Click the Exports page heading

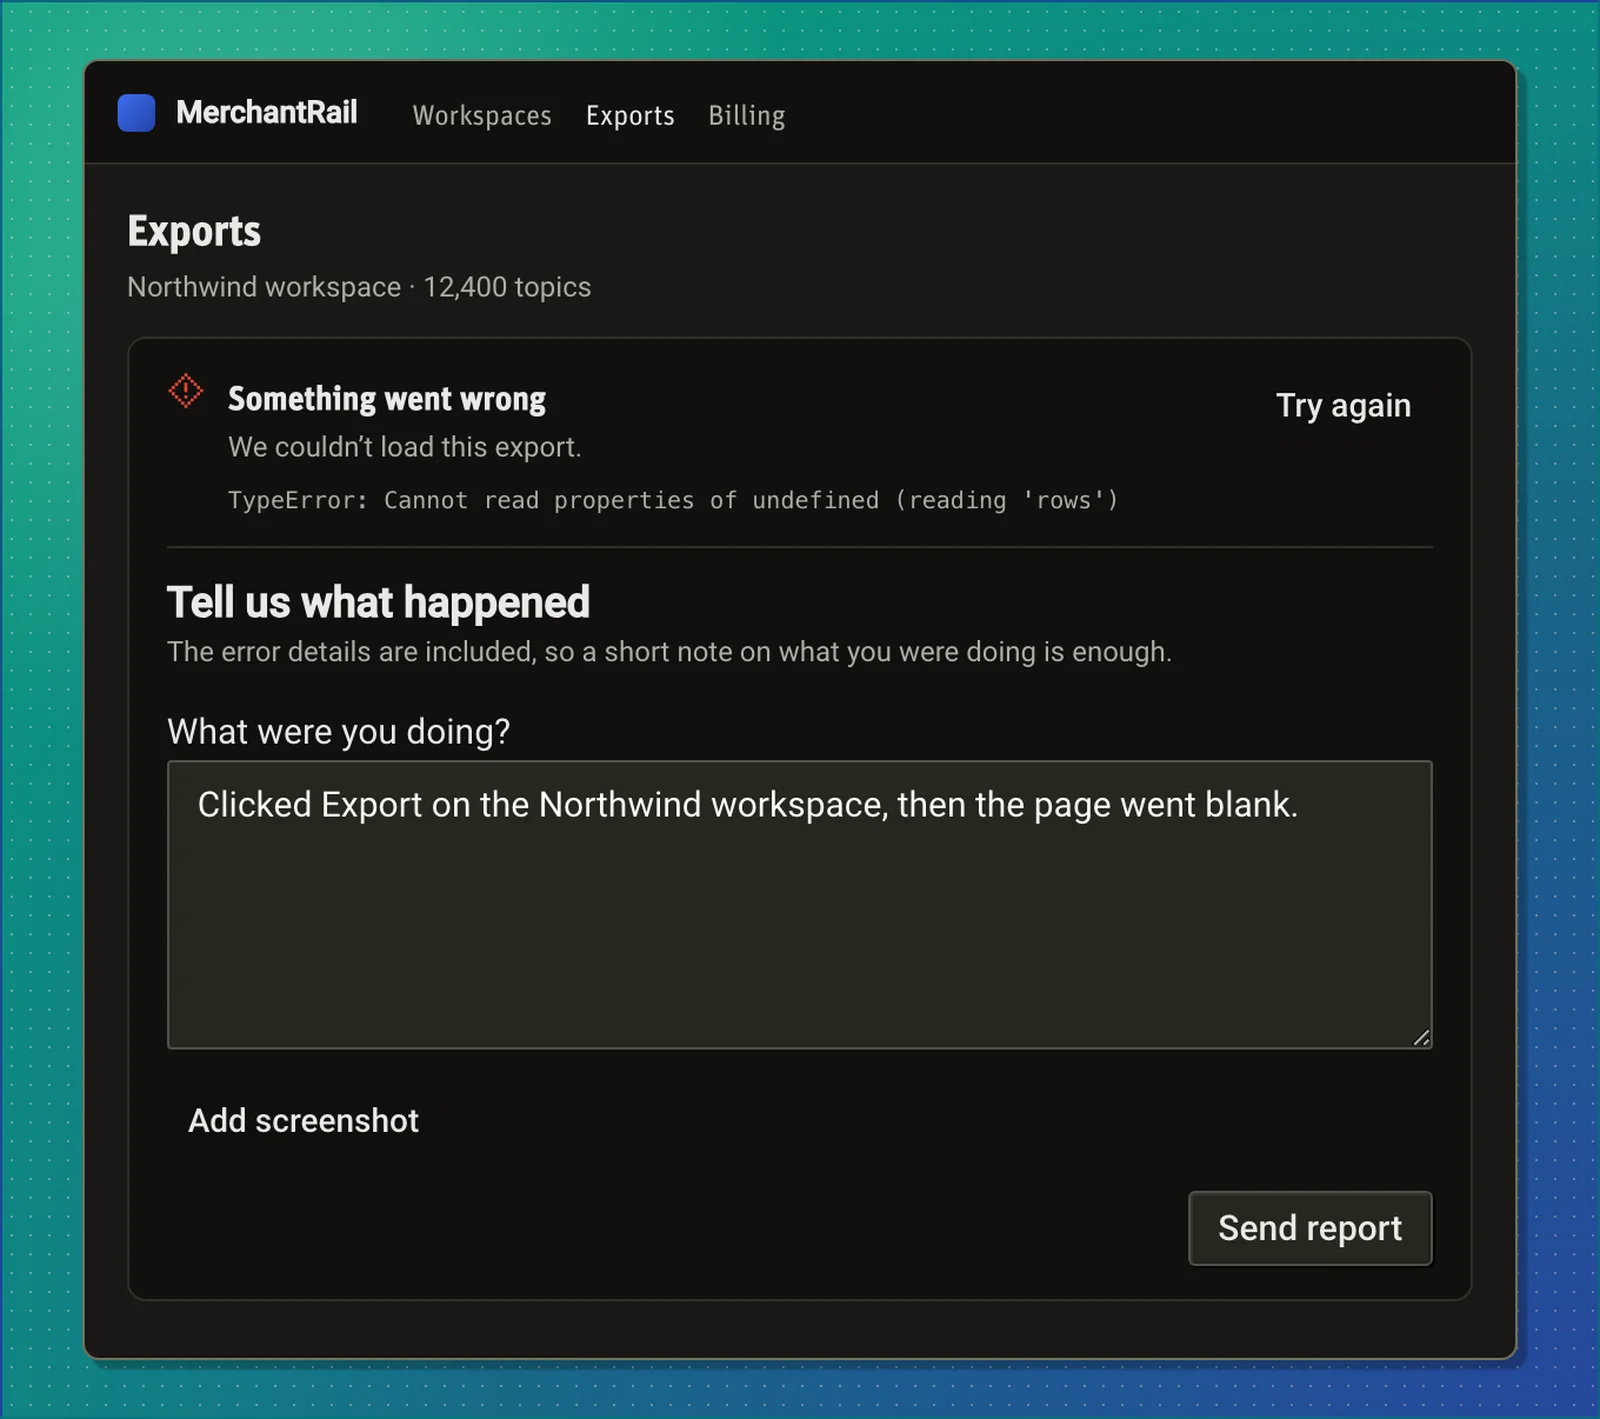click(194, 231)
